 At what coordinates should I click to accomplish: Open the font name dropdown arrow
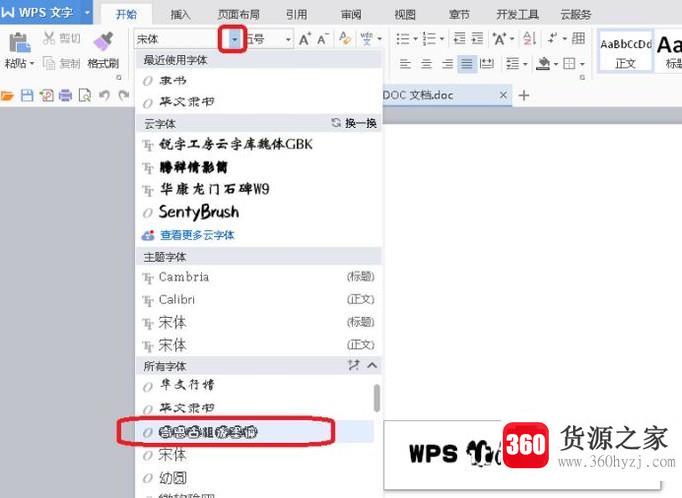click(x=234, y=40)
